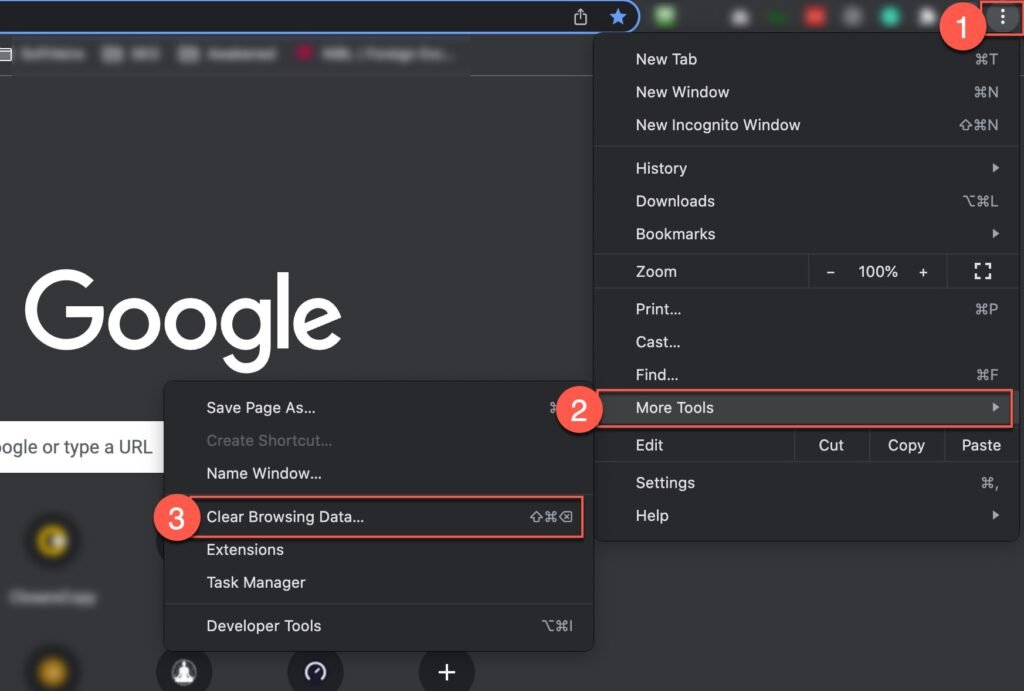Expand the Help submenu
Screen dimensions: 1024x691
point(807,515)
